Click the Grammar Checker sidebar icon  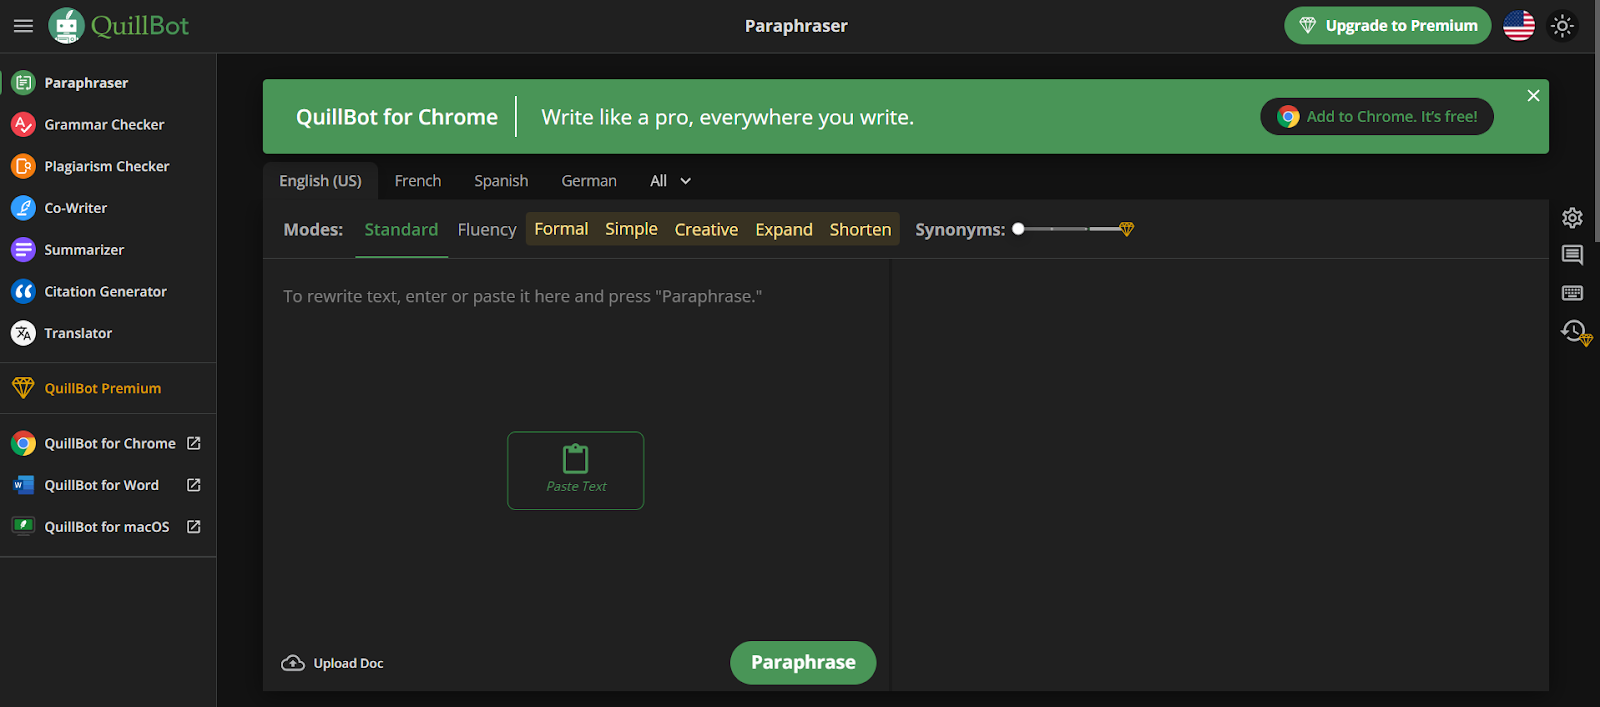(23, 125)
